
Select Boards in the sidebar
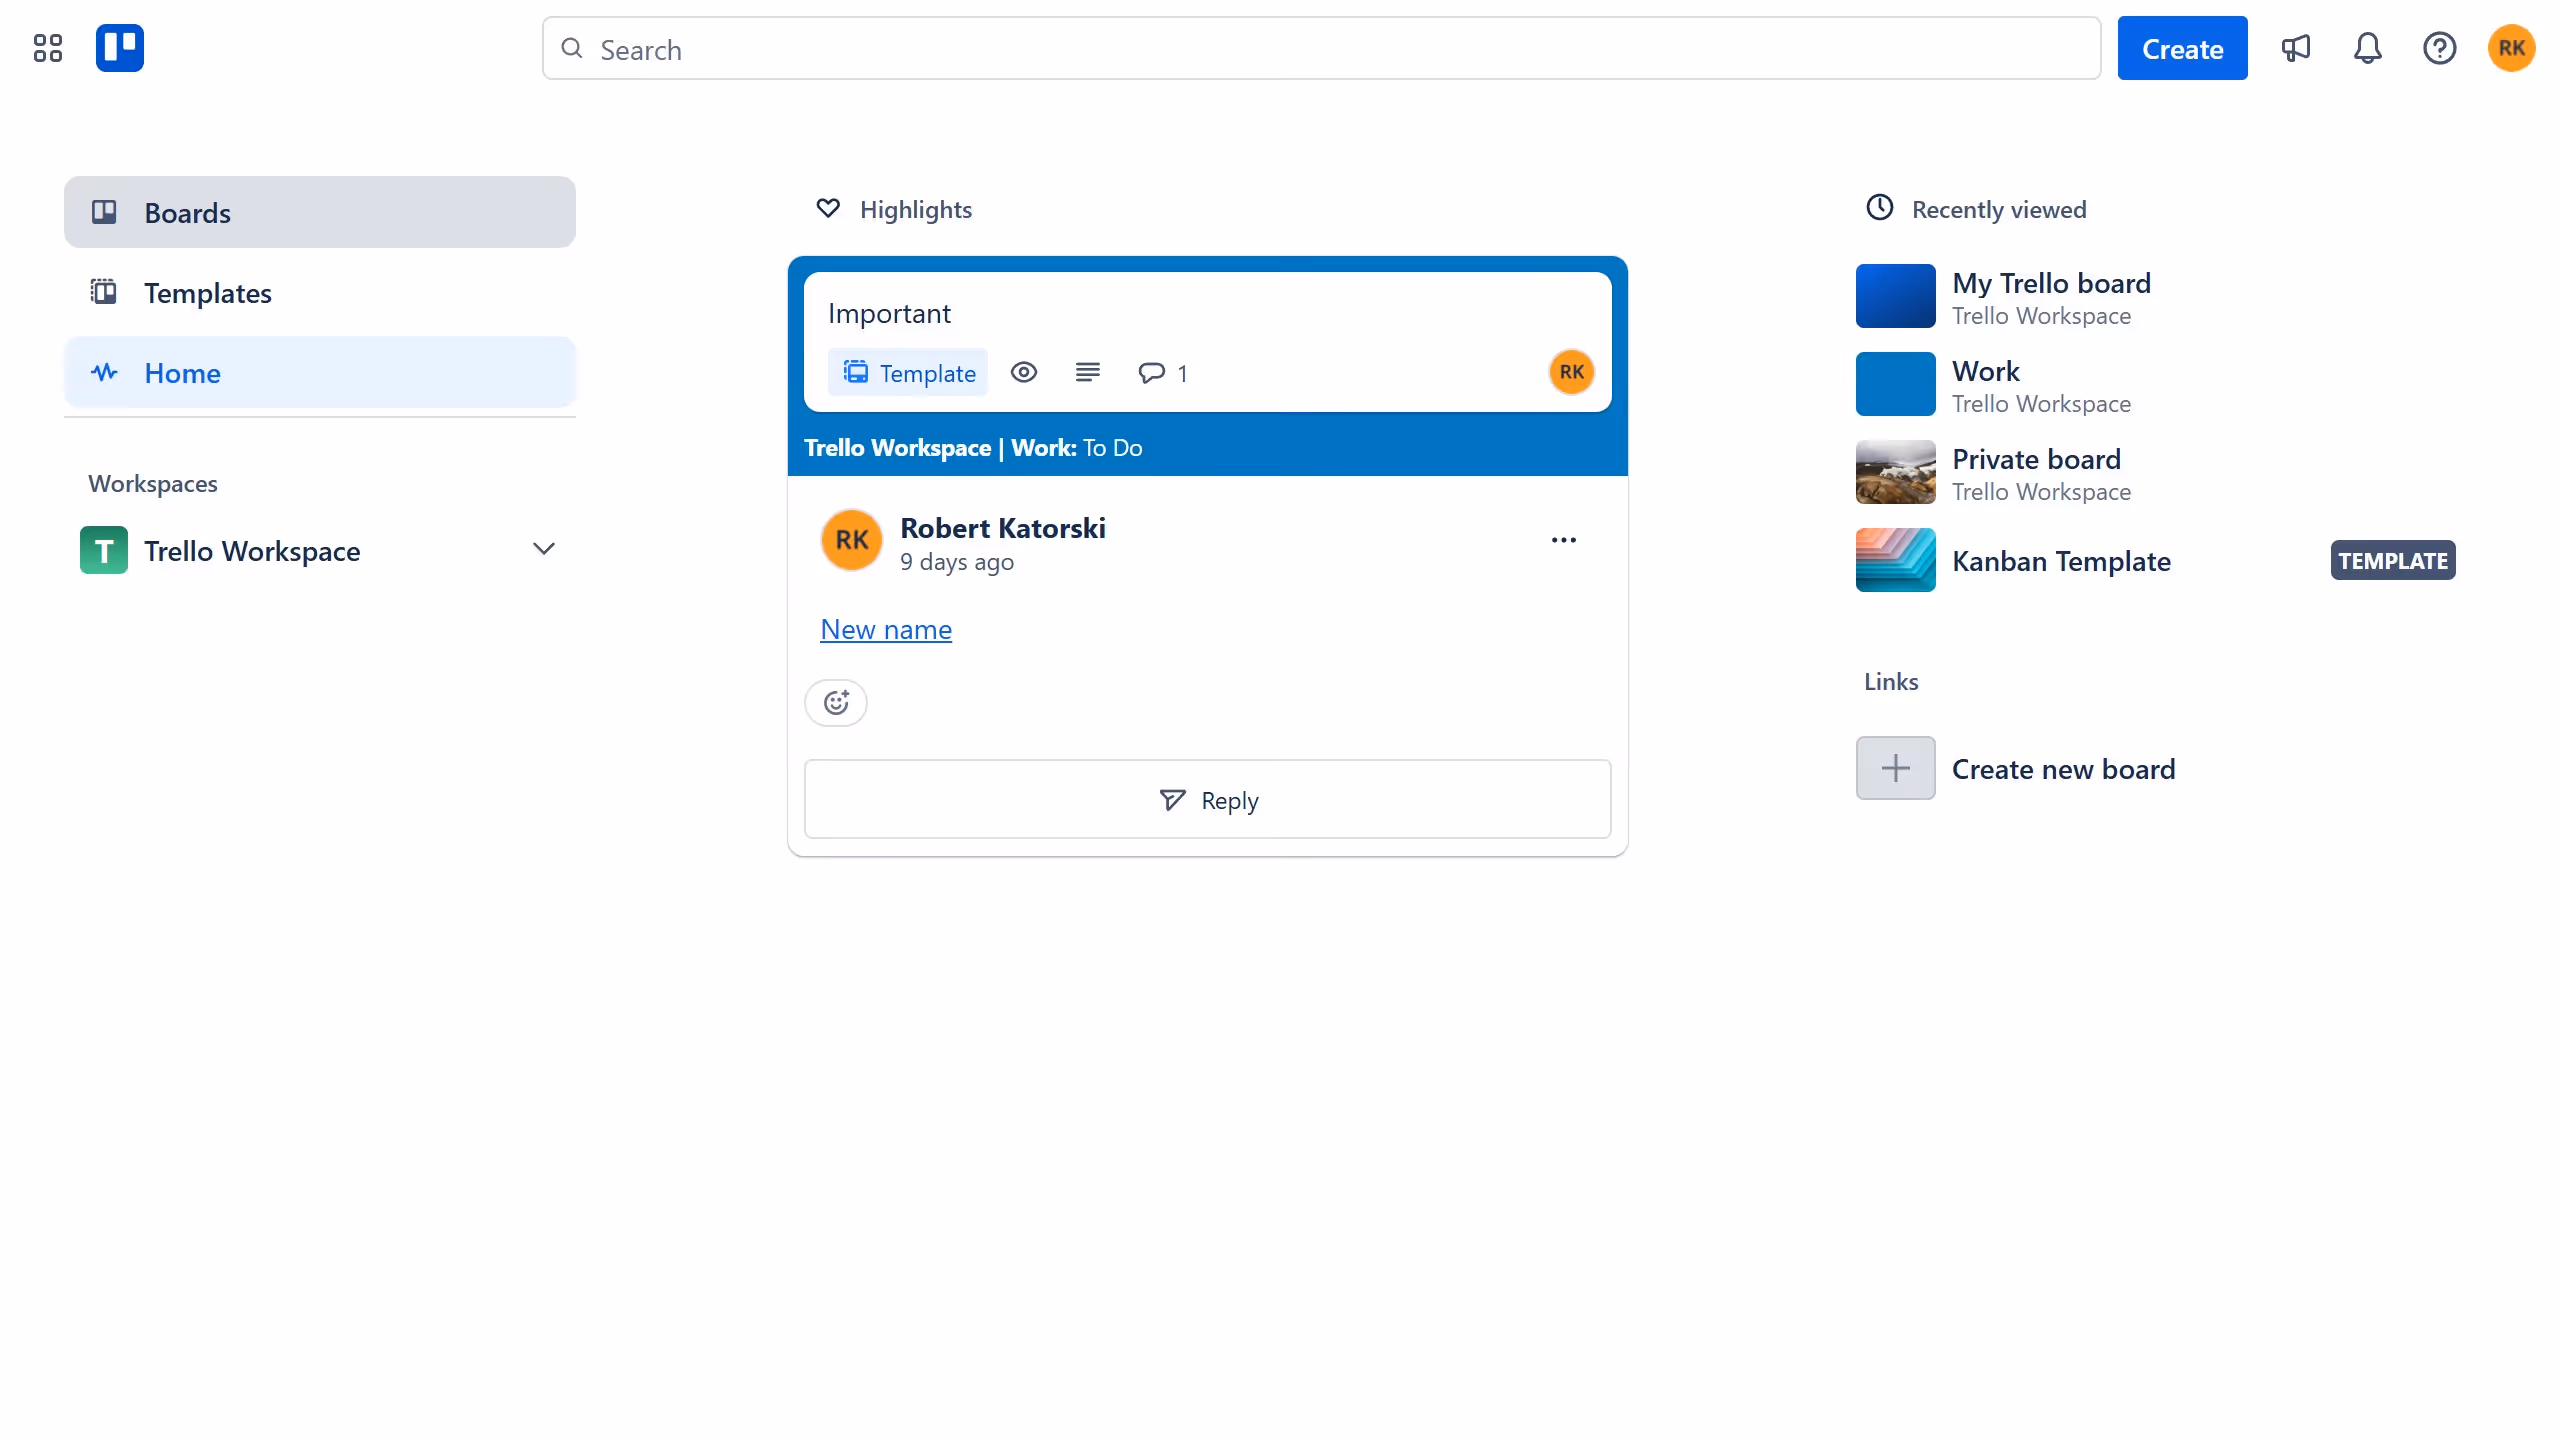tap(320, 212)
